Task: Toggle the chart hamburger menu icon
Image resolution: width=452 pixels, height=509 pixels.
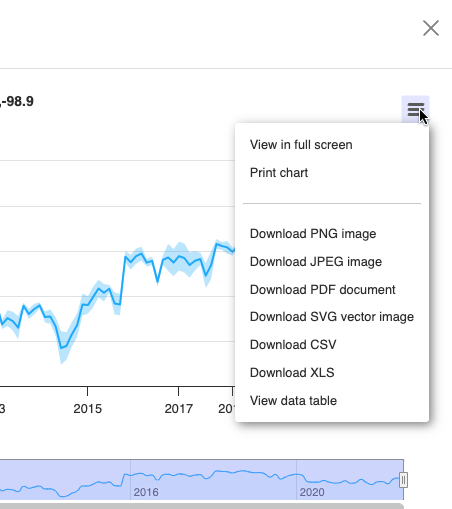Action: pos(415,109)
